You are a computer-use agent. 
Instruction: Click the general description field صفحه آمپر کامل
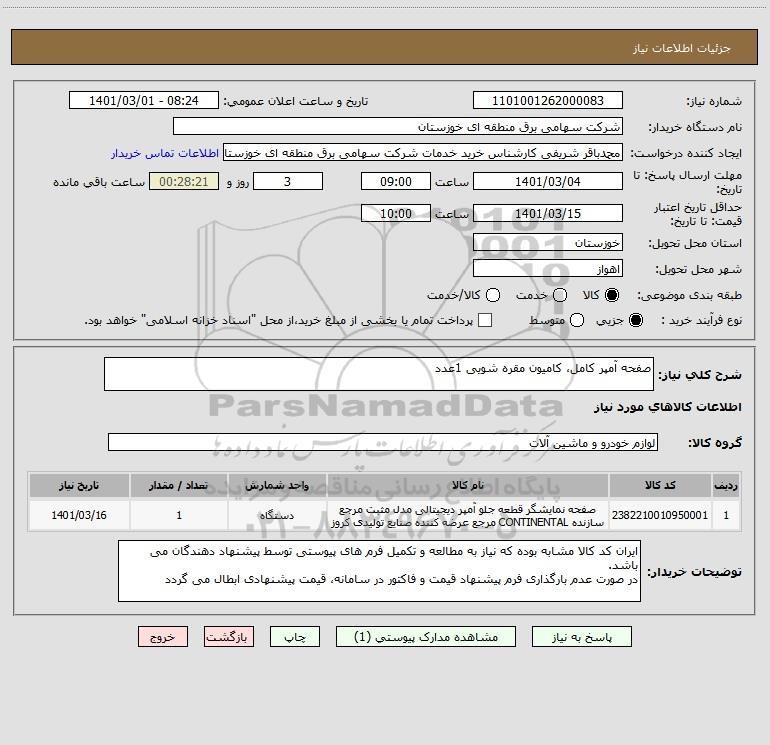pyautogui.click(x=379, y=374)
